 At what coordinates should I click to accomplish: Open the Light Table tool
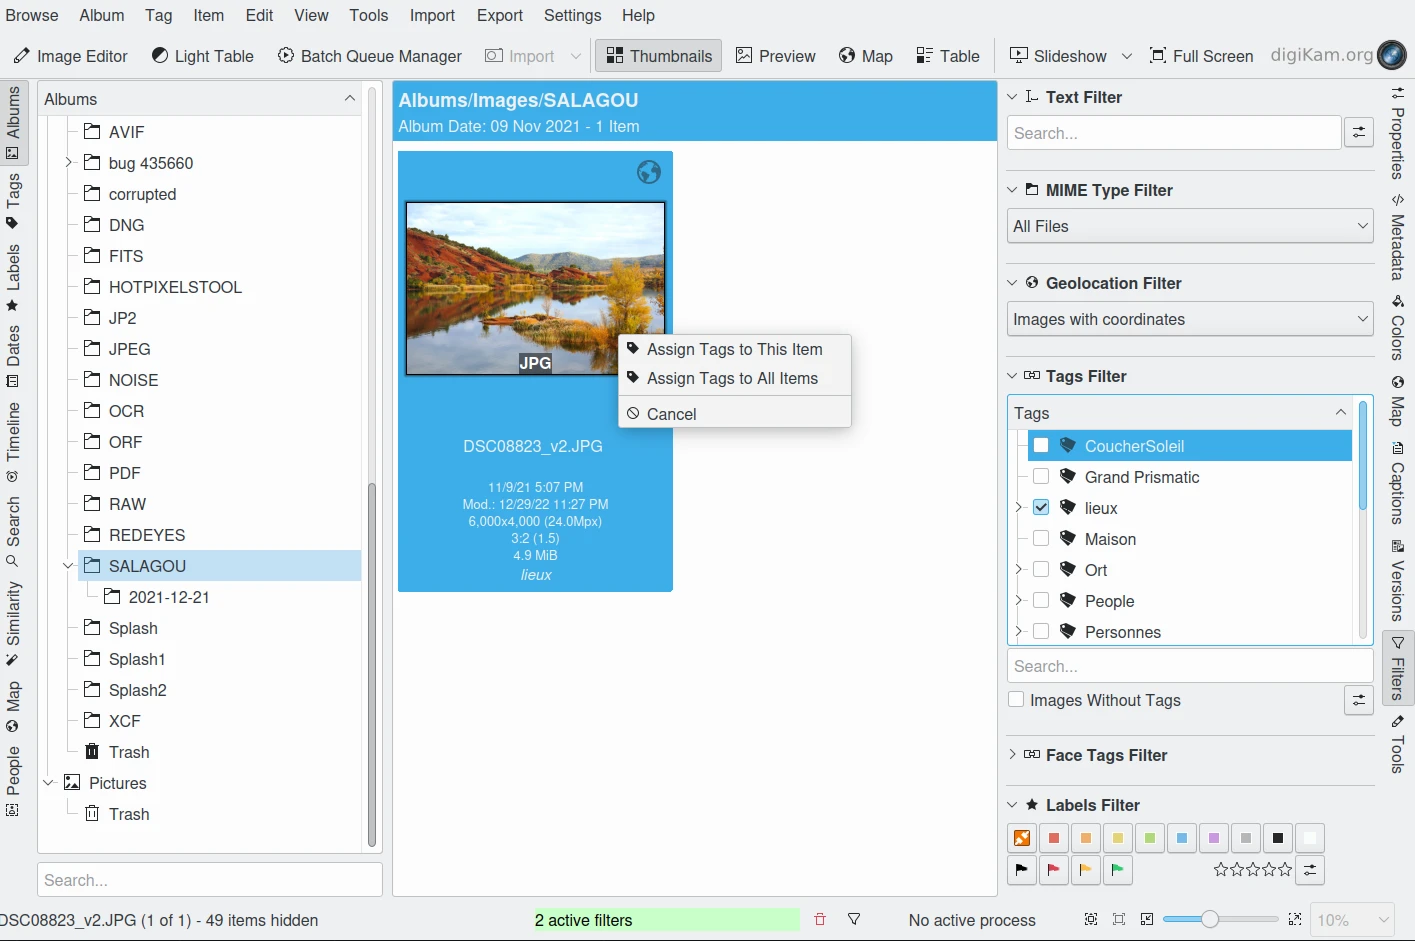pos(202,56)
